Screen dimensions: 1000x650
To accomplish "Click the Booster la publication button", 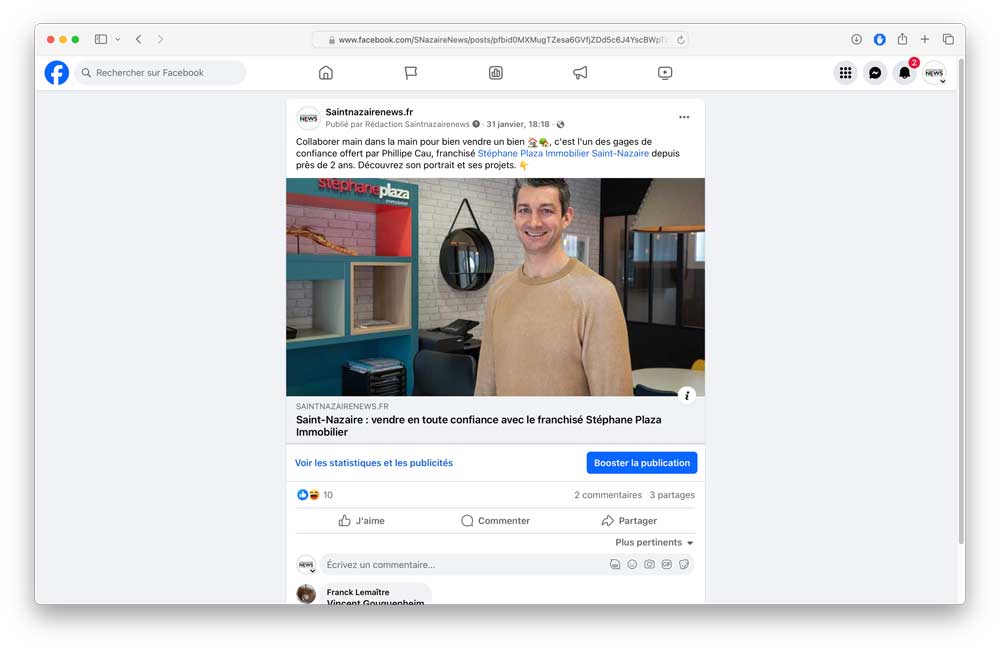I will (642, 462).
